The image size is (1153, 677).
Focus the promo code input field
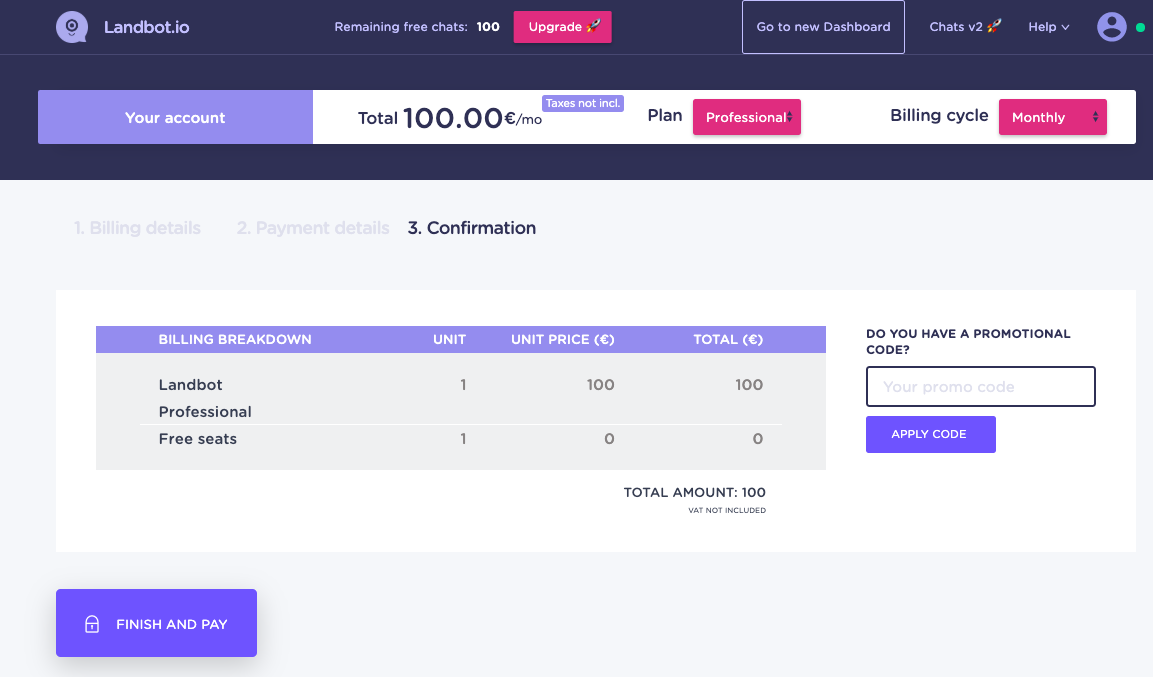click(x=980, y=387)
